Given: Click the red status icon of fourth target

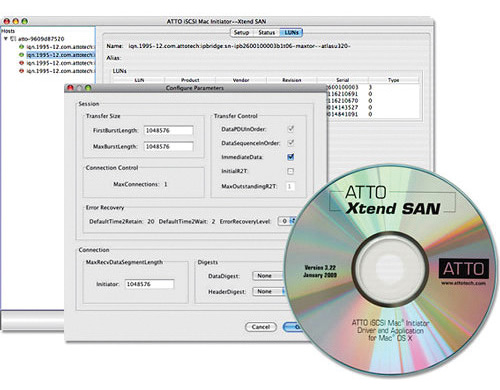Looking at the screenshot, I should 22,71.
